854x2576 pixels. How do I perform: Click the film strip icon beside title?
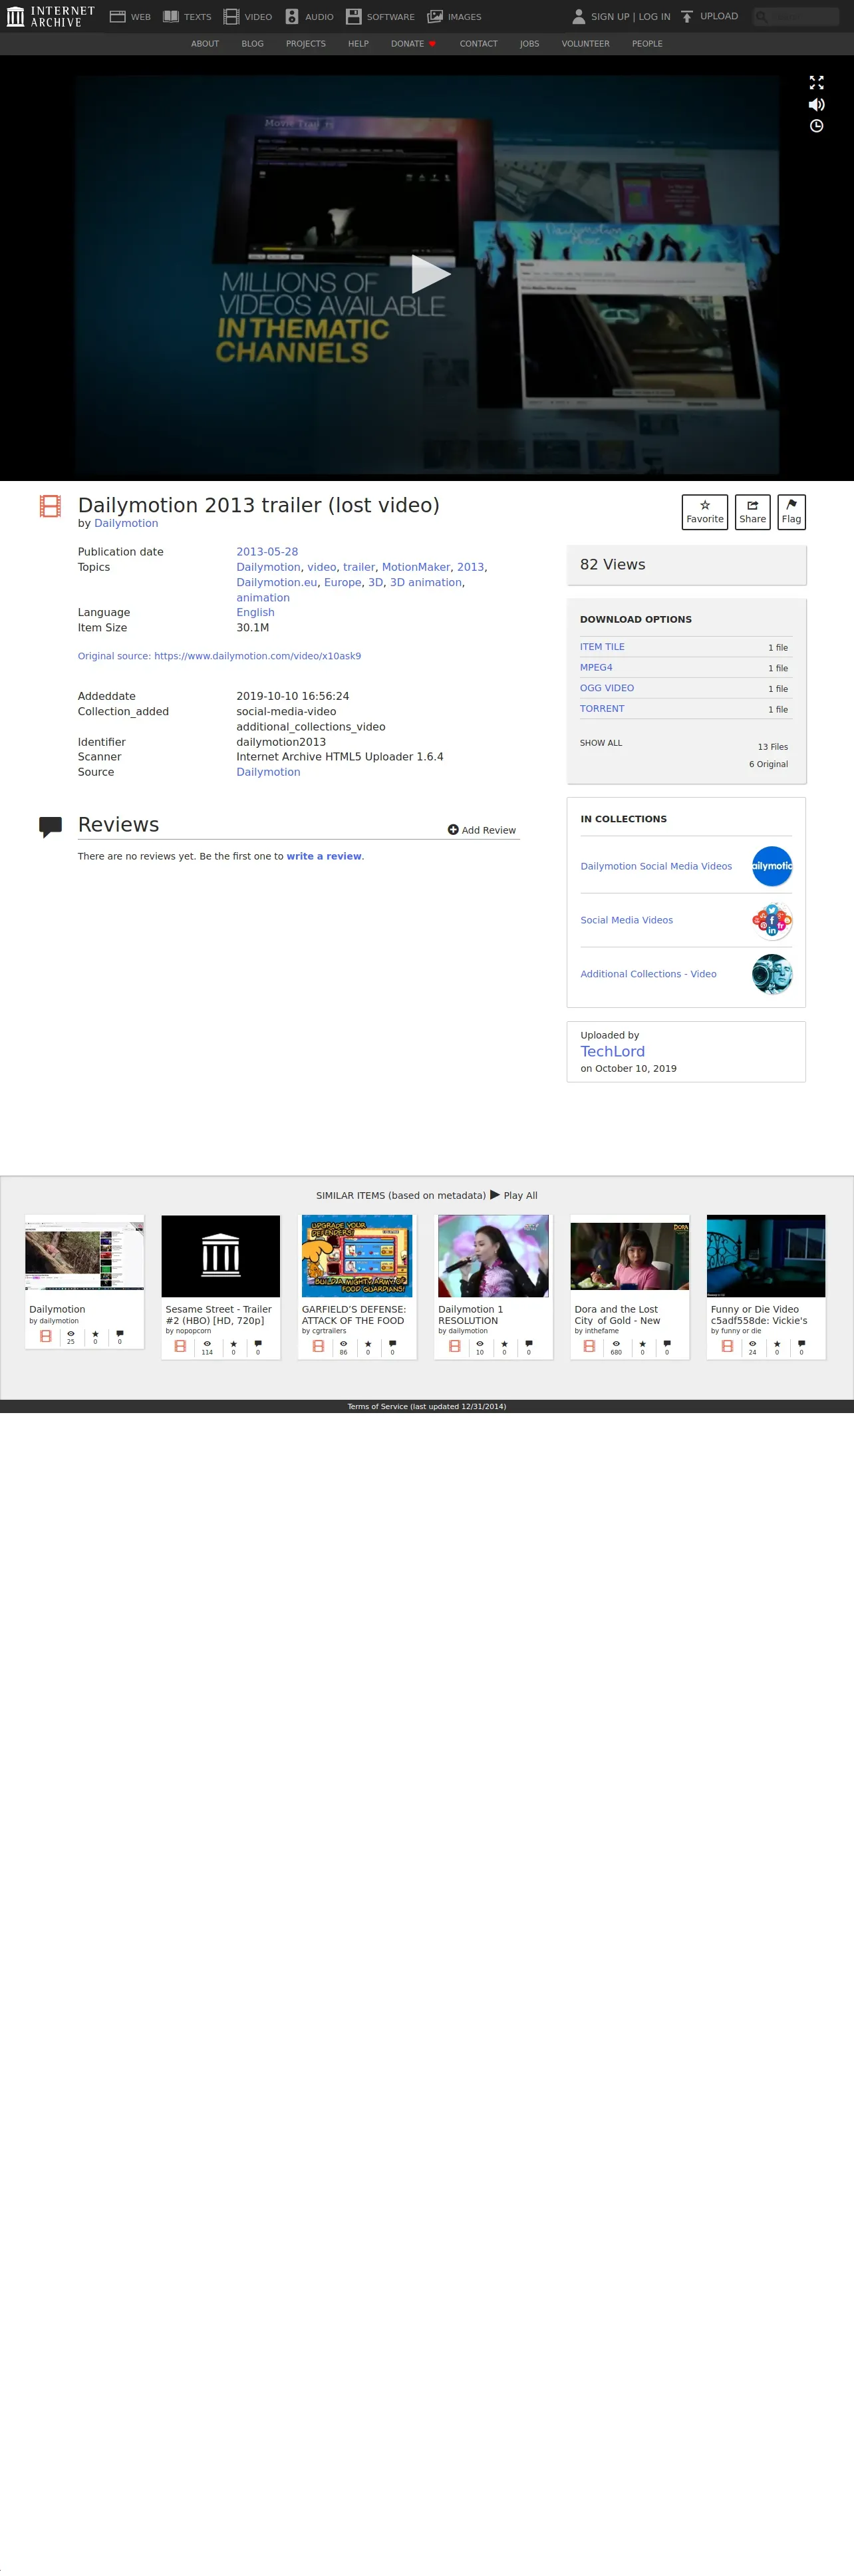50,506
